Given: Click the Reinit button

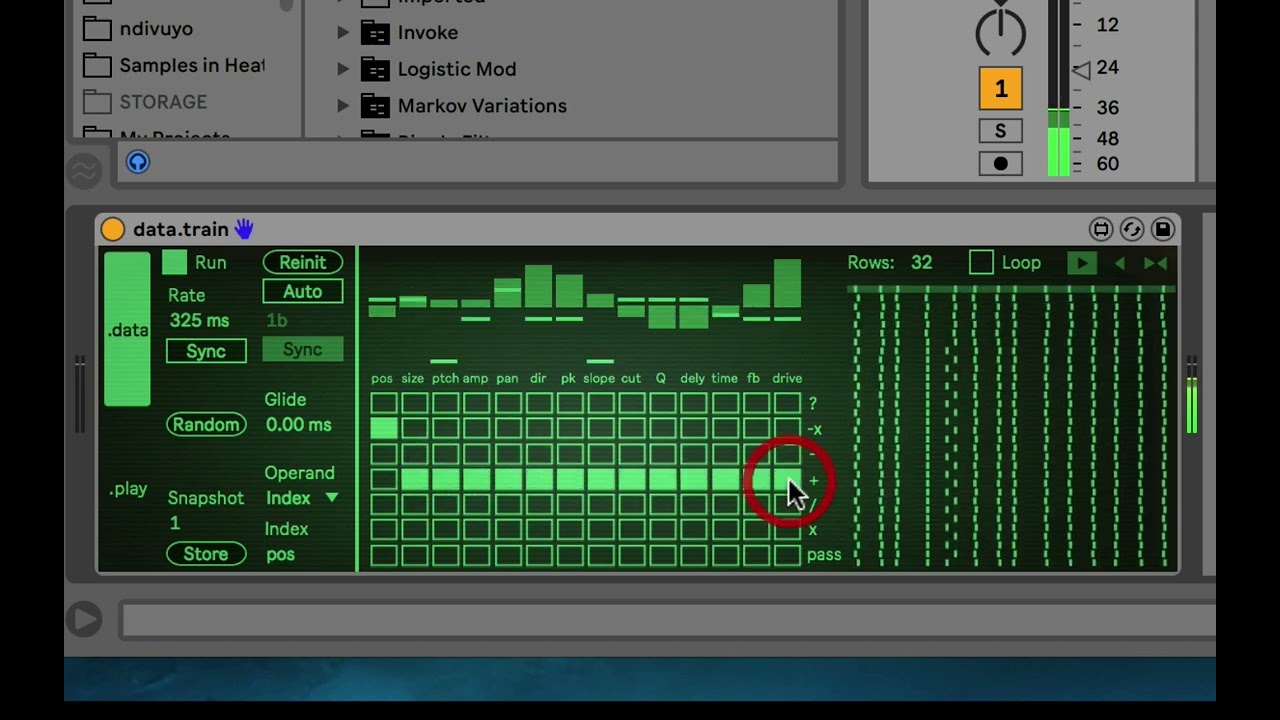Looking at the screenshot, I should coord(302,262).
